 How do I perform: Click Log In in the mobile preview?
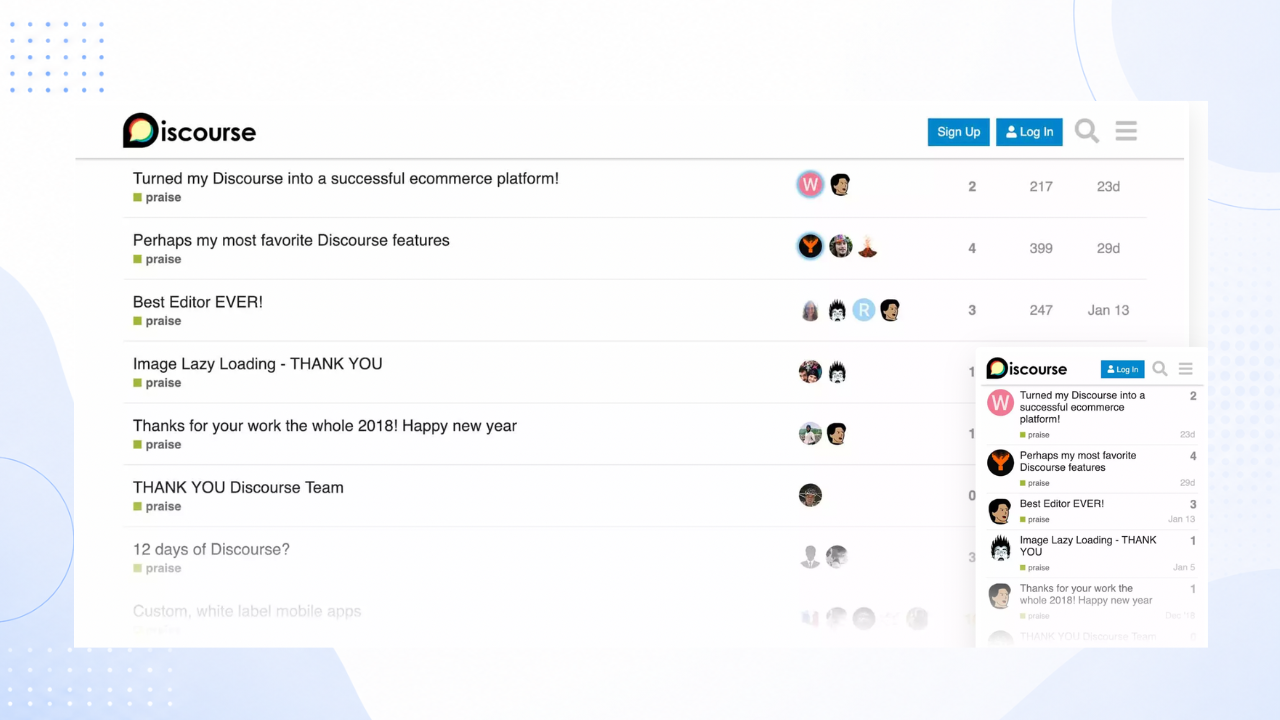point(1123,370)
